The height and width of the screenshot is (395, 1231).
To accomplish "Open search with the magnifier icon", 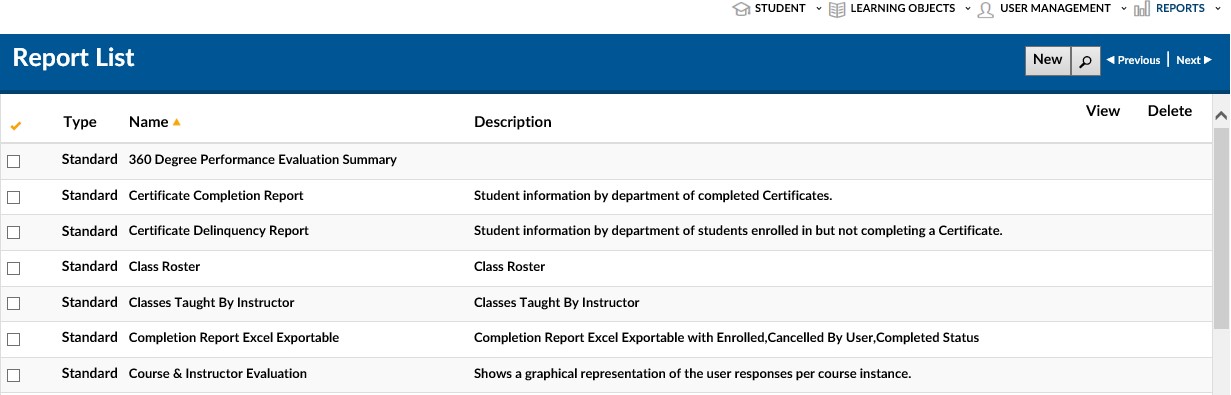I will coord(1085,61).
